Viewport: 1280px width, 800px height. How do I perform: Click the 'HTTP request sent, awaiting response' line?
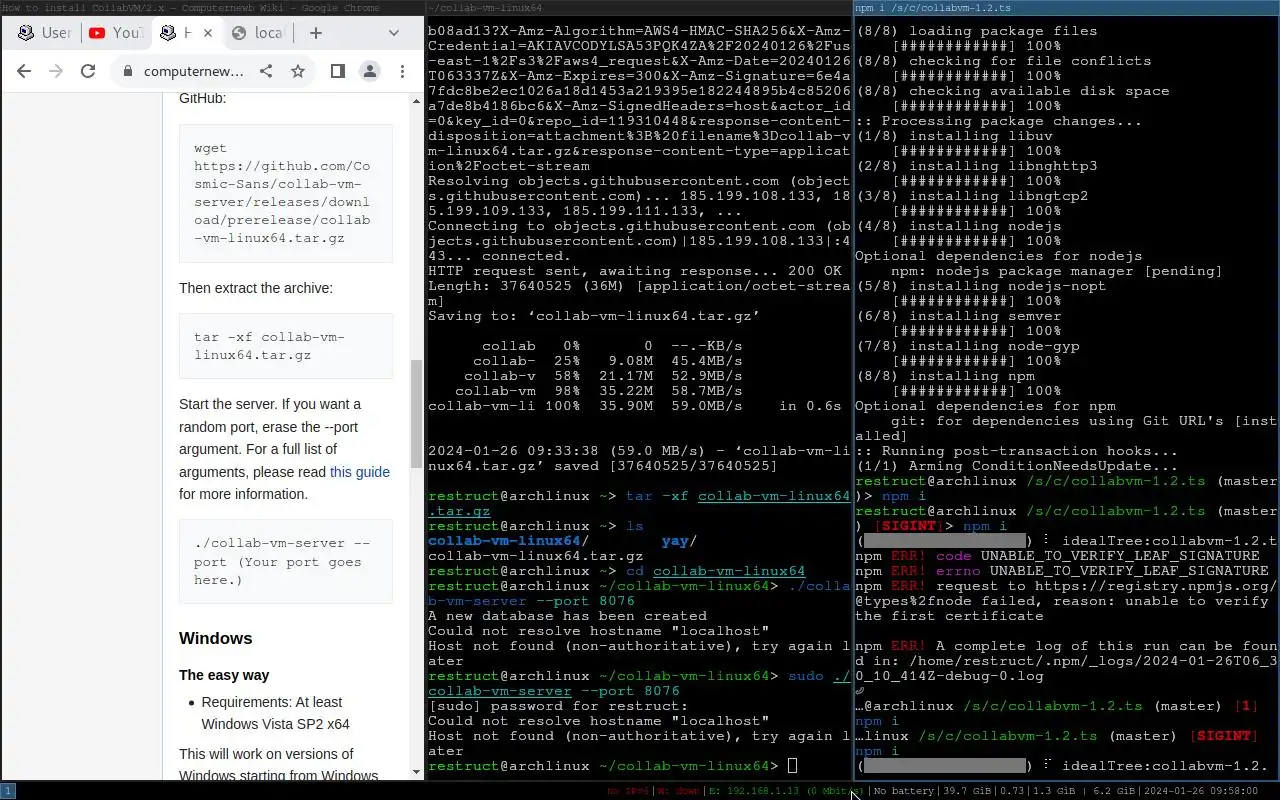[x=635, y=271]
